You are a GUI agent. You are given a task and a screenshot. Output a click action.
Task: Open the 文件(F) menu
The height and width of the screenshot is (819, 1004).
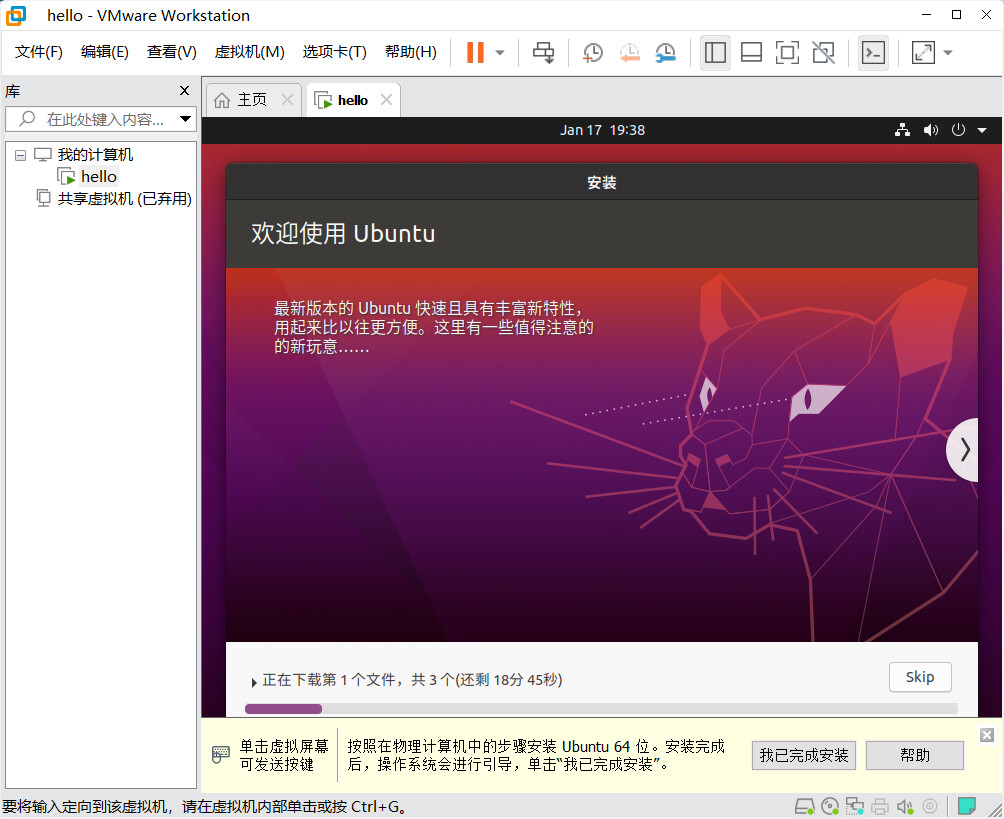coord(38,52)
